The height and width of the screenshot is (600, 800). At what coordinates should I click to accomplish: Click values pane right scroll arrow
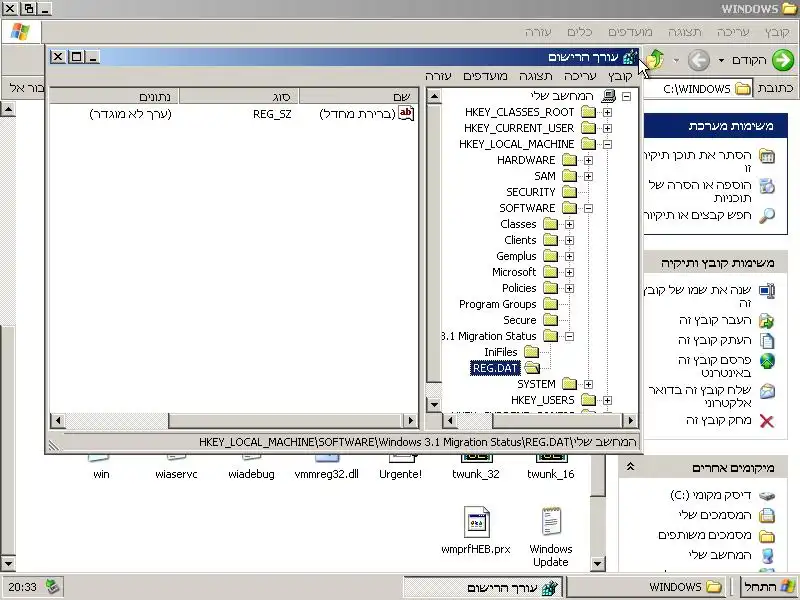[410, 420]
